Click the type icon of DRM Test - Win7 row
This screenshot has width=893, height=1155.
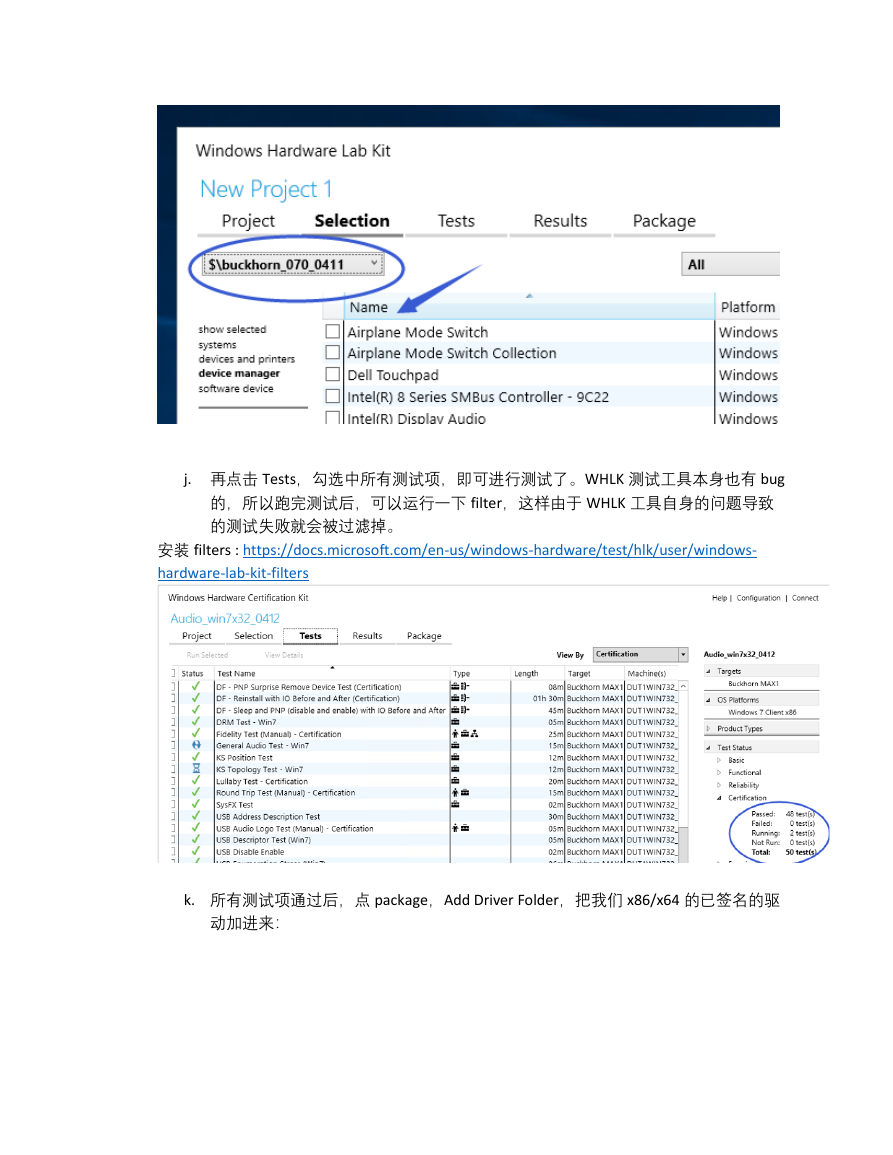coord(455,722)
